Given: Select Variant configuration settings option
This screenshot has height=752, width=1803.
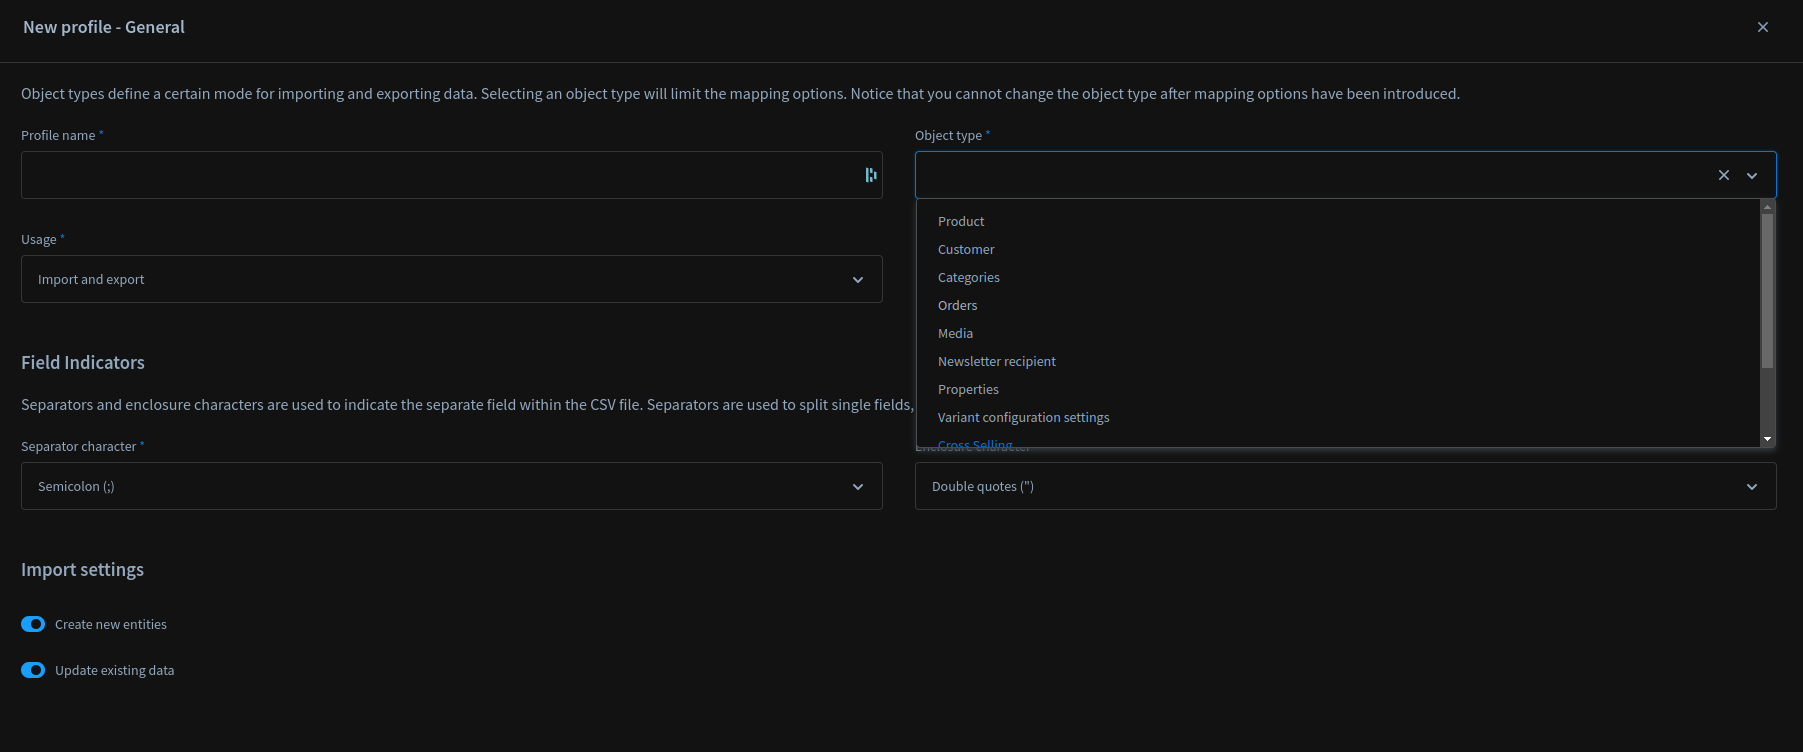Looking at the screenshot, I should point(1338,417).
